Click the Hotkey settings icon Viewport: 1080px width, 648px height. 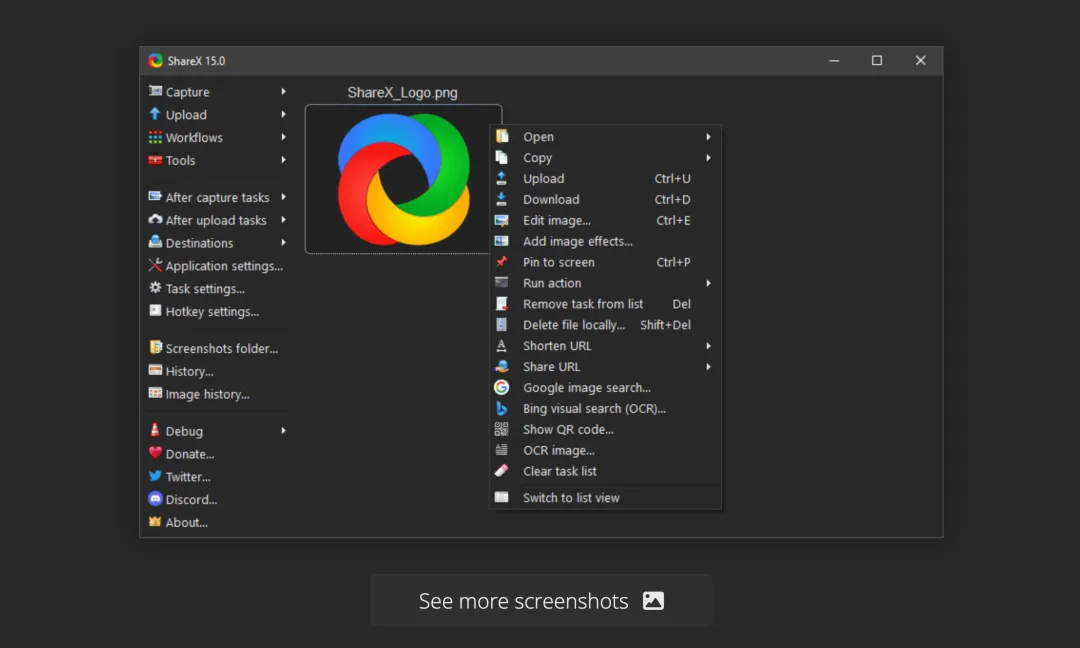[155, 311]
